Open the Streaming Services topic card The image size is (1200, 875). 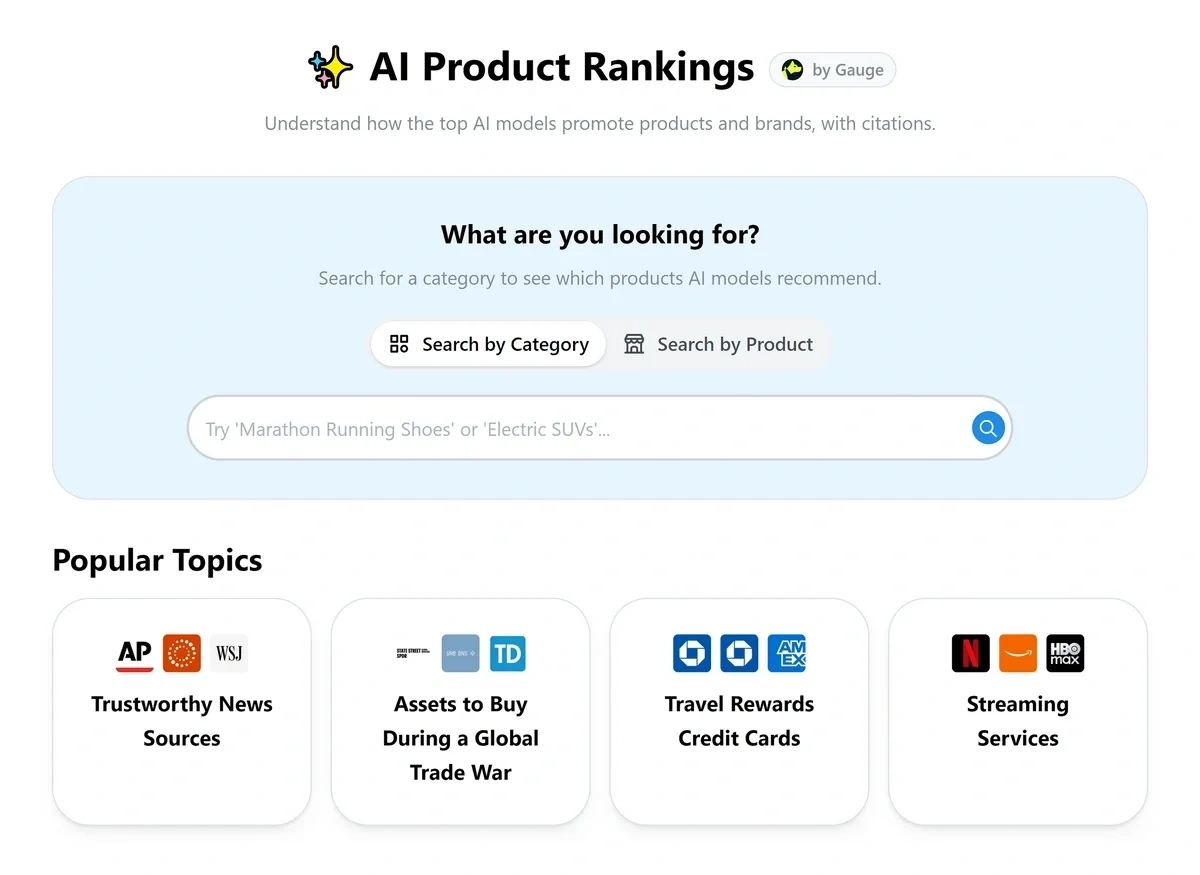1018,712
